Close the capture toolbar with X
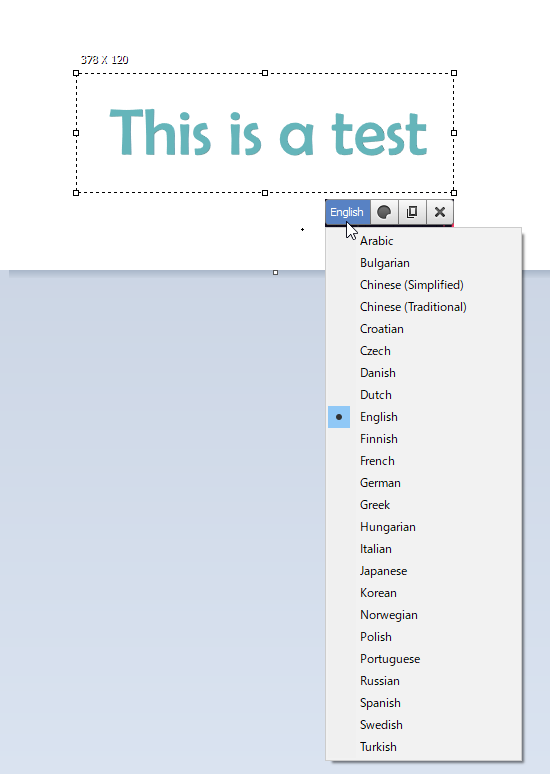 coord(439,212)
